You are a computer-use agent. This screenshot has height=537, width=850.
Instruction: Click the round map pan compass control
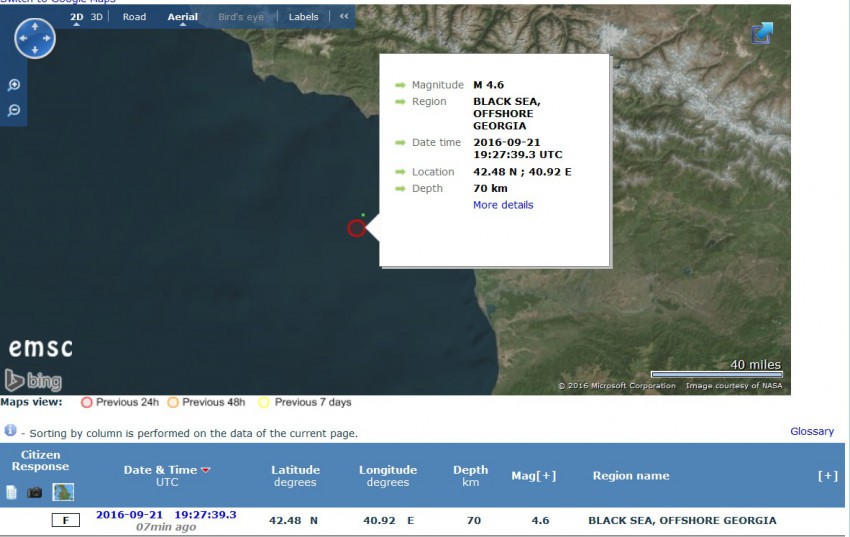(x=35, y=38)
